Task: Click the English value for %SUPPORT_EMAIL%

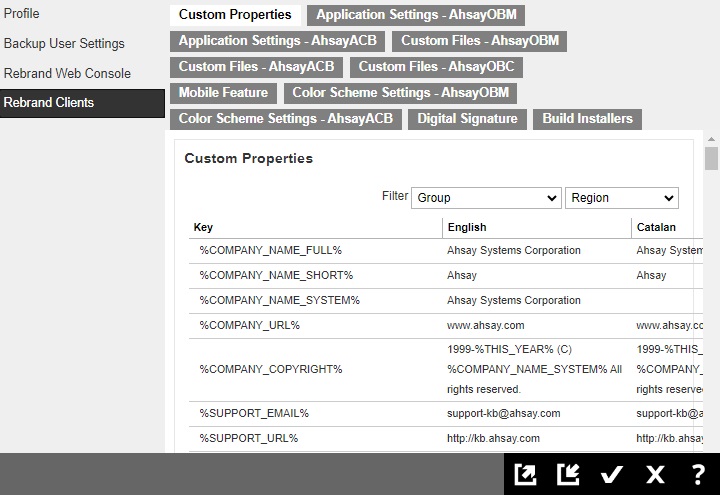Action: pos(503,413)
